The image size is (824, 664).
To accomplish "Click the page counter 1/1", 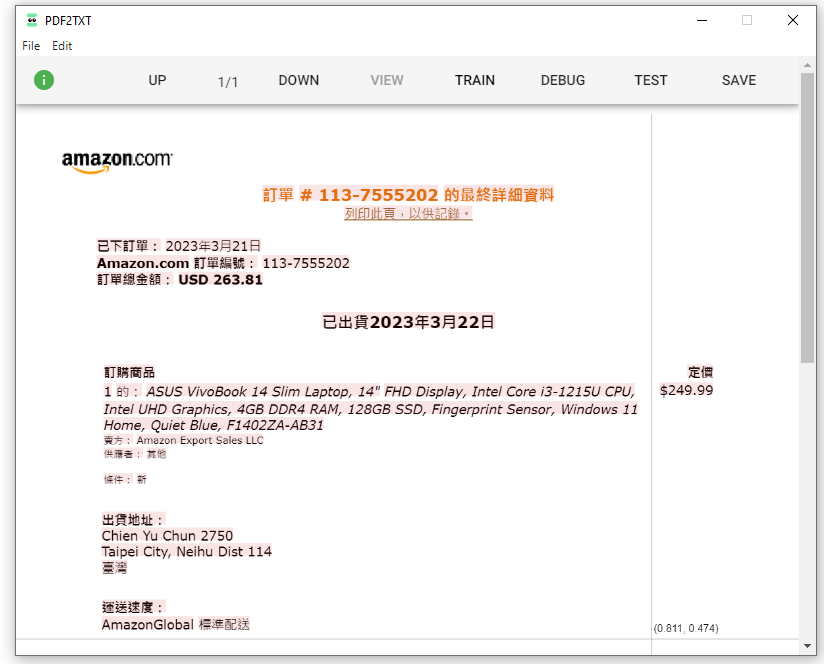I will [x=228, y=82].
